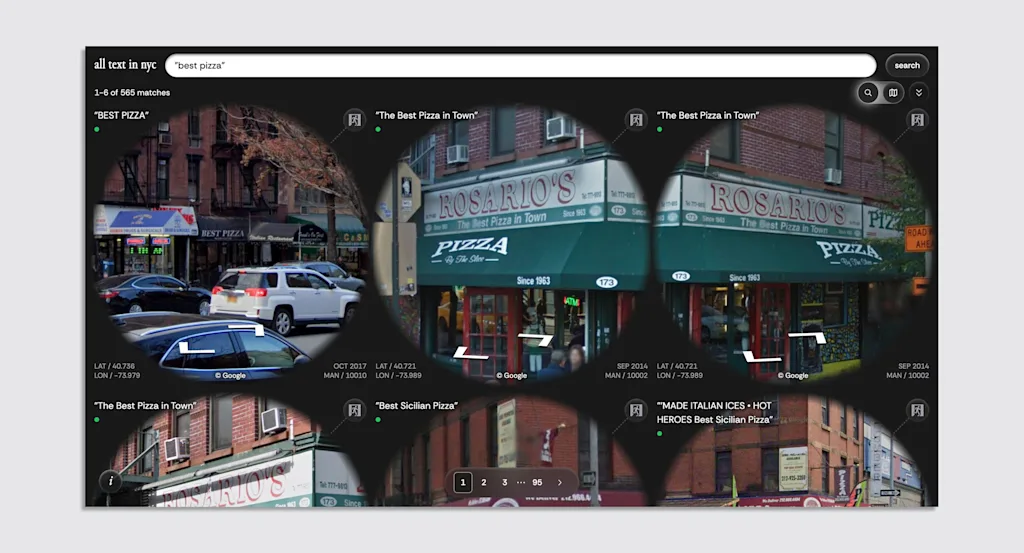Open street view icon on the middle Rosario's result
1024x553 pixels.
click(635, 120)
